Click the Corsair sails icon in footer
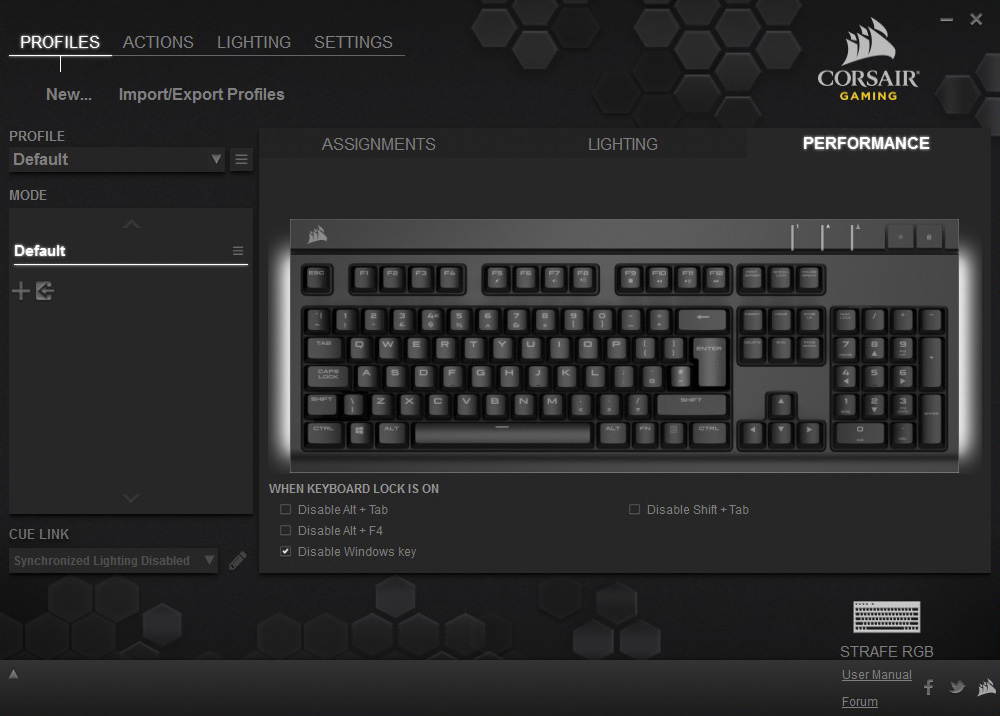The image size is (1000, 716). point(987,687)
